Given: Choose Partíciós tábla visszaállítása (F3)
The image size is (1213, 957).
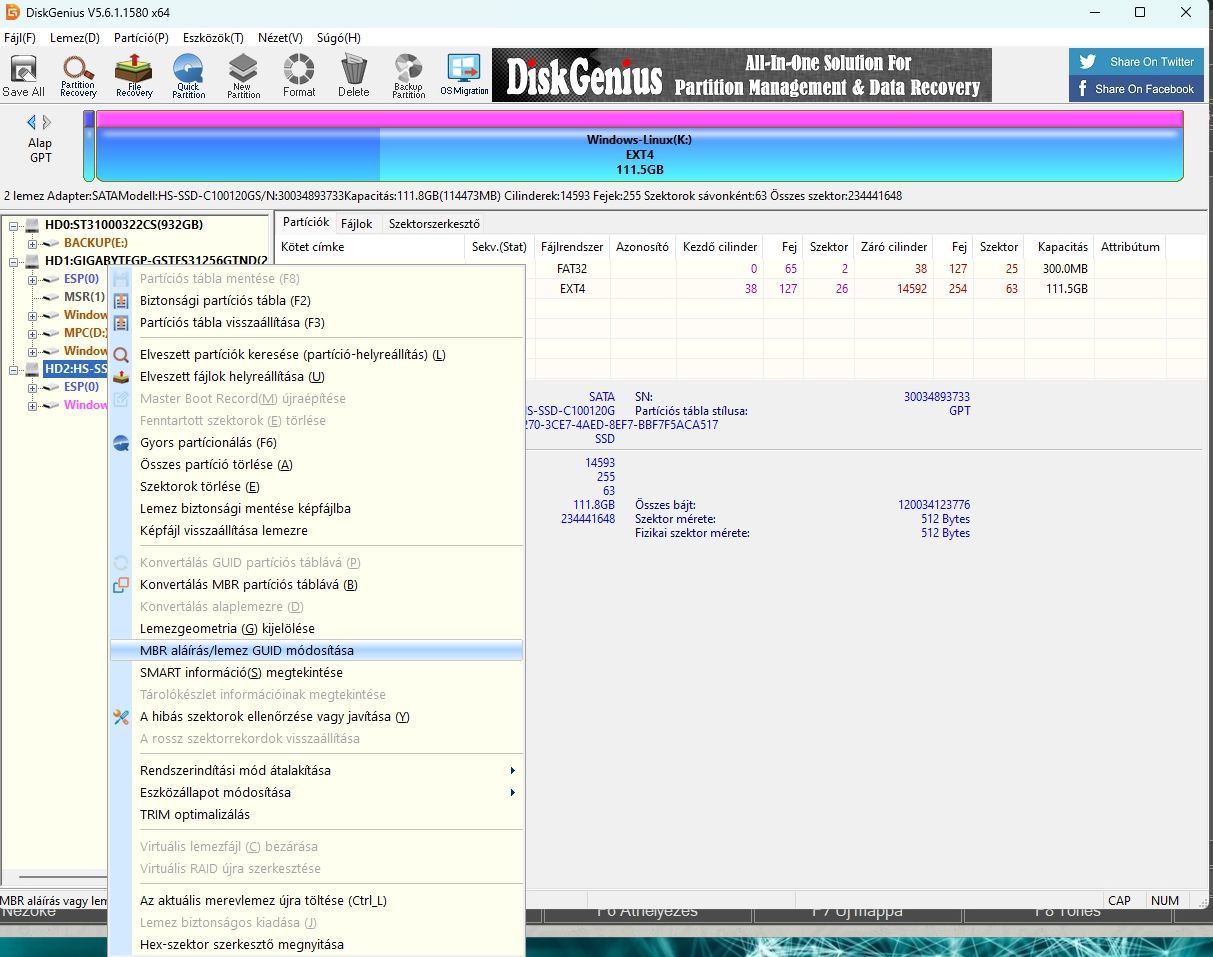Looking at the screenshot, I should [x=316, y=323].
